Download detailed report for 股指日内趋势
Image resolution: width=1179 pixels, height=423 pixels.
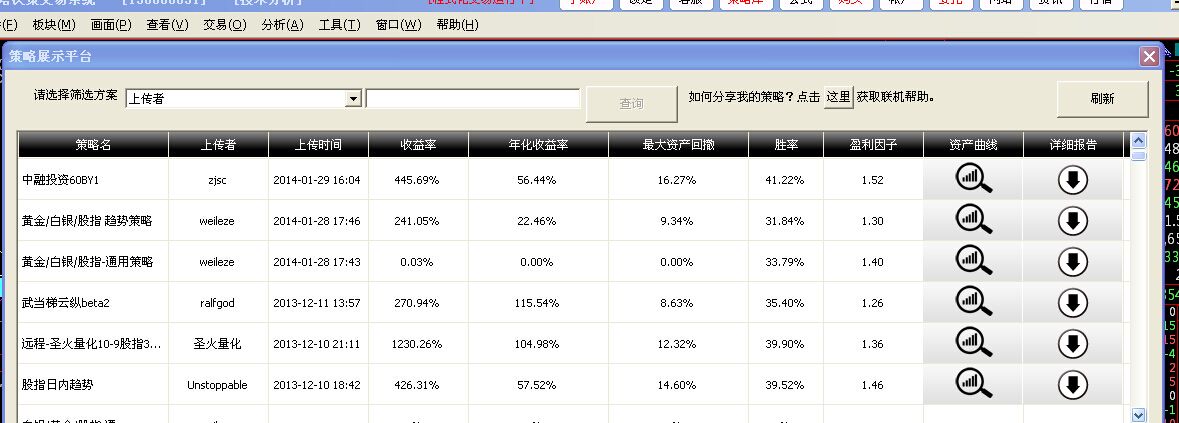[1072, 384]
